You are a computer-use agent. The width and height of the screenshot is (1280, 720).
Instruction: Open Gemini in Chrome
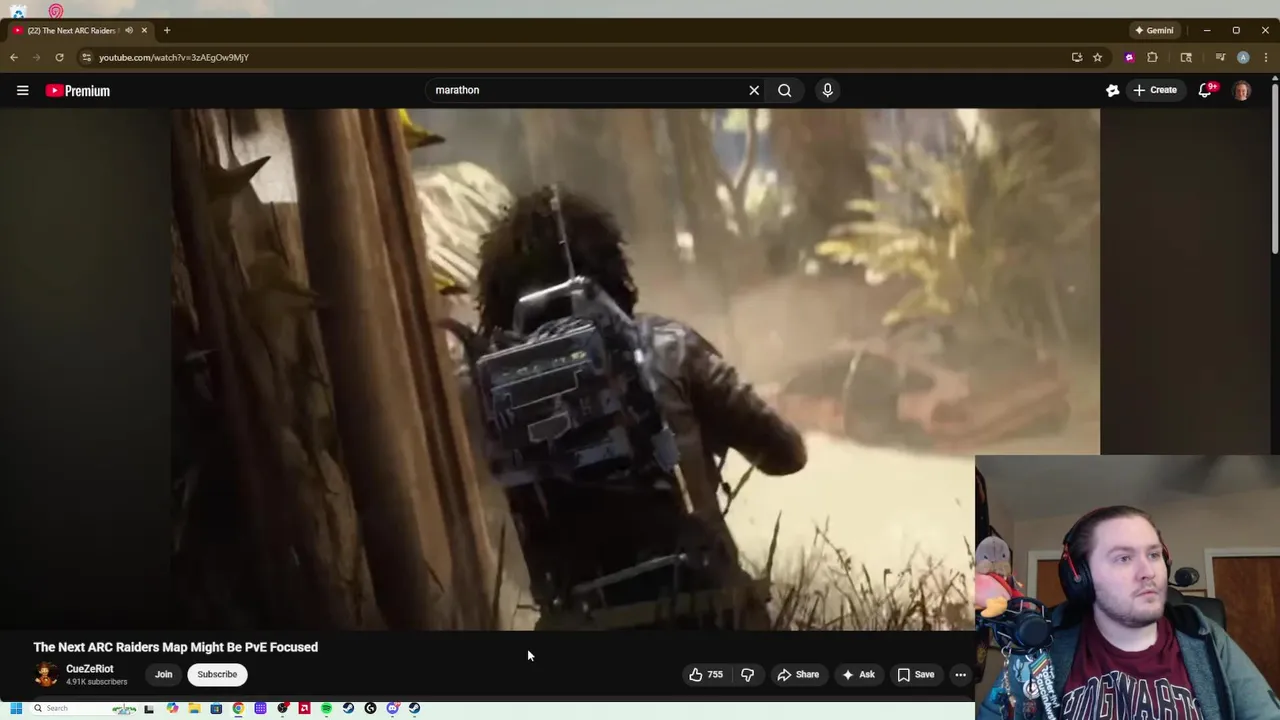click(x=1154, y=30)
